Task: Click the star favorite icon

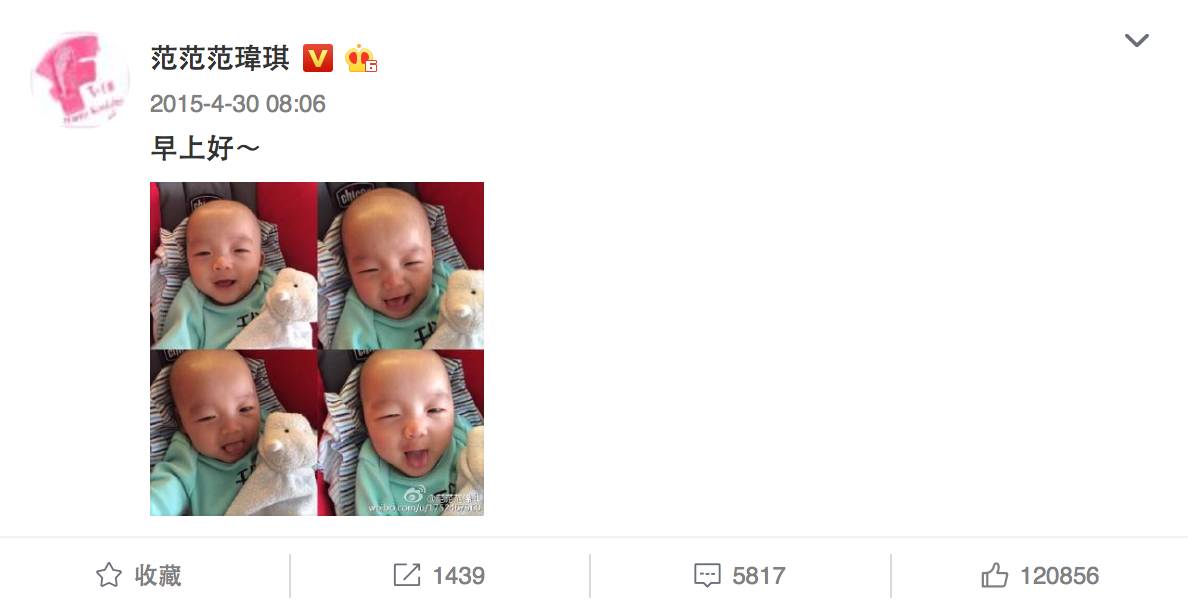Action: click(109, 576)
